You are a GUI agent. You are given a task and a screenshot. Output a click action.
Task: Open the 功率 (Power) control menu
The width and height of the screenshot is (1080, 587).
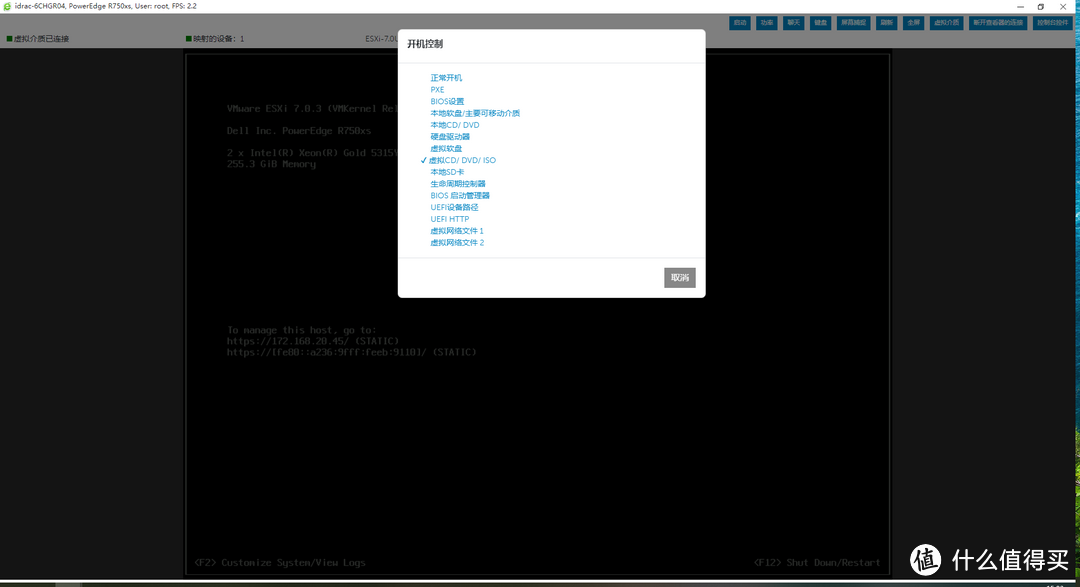point(767,22)
